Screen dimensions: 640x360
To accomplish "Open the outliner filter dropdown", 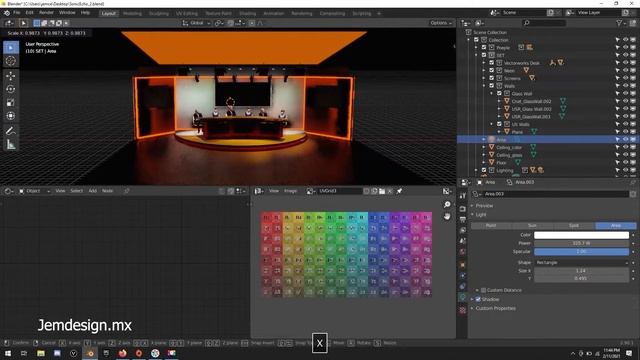I will (x=621, y=23).
